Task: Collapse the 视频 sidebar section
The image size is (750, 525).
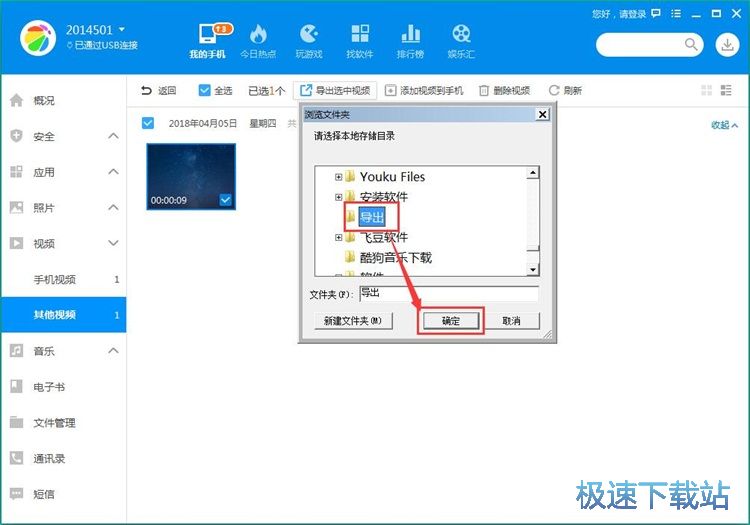Action: [x=113, y=243]
